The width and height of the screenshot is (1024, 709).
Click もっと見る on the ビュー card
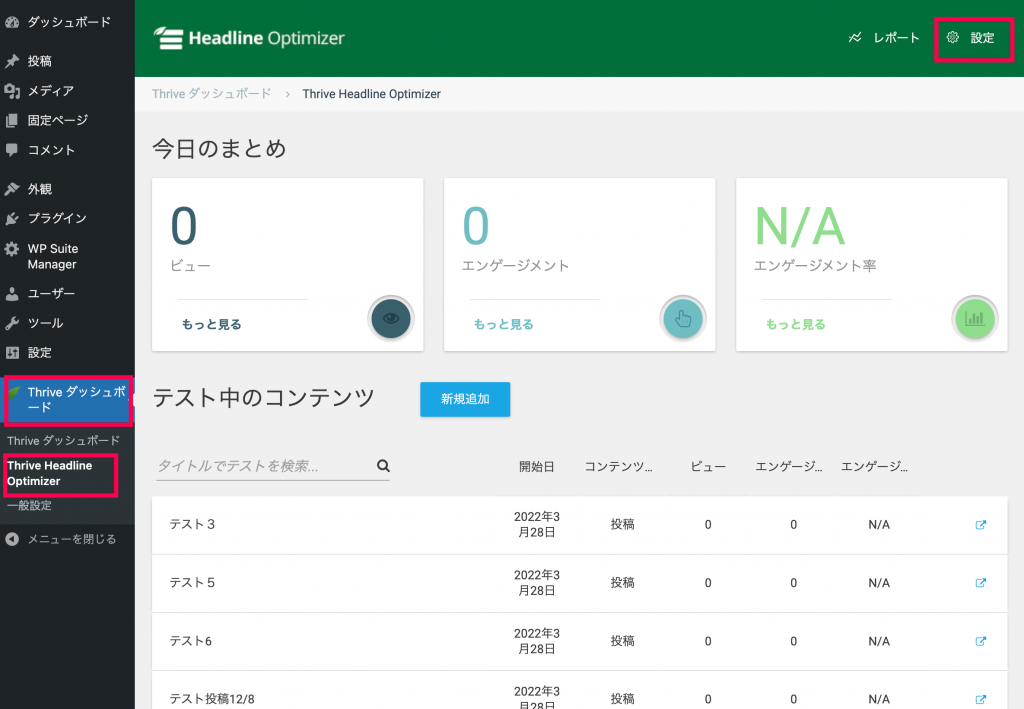(x=212, y=324)
